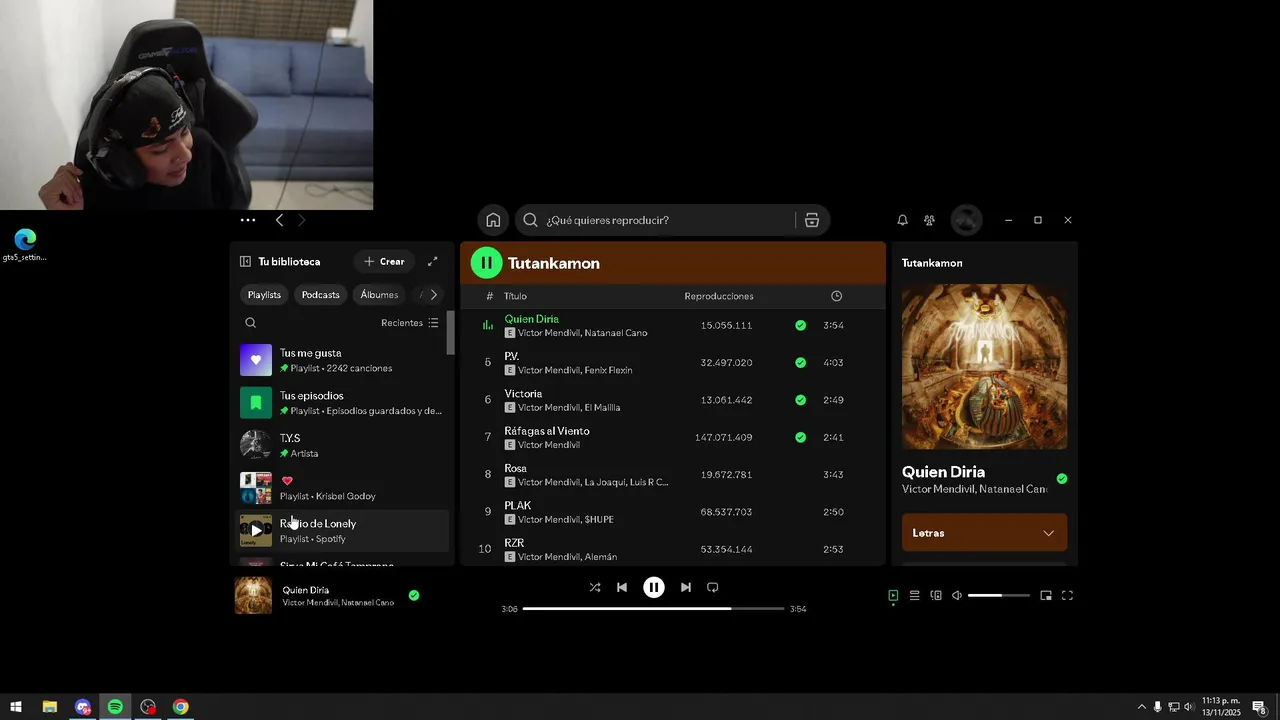Enter full screen mode

tap(1067, 596)
